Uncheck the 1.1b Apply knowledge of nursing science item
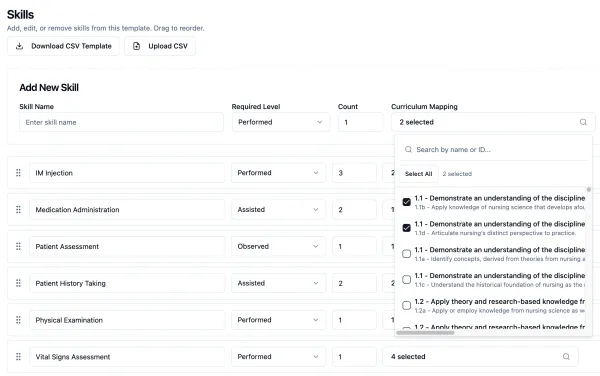 point(406,202)
